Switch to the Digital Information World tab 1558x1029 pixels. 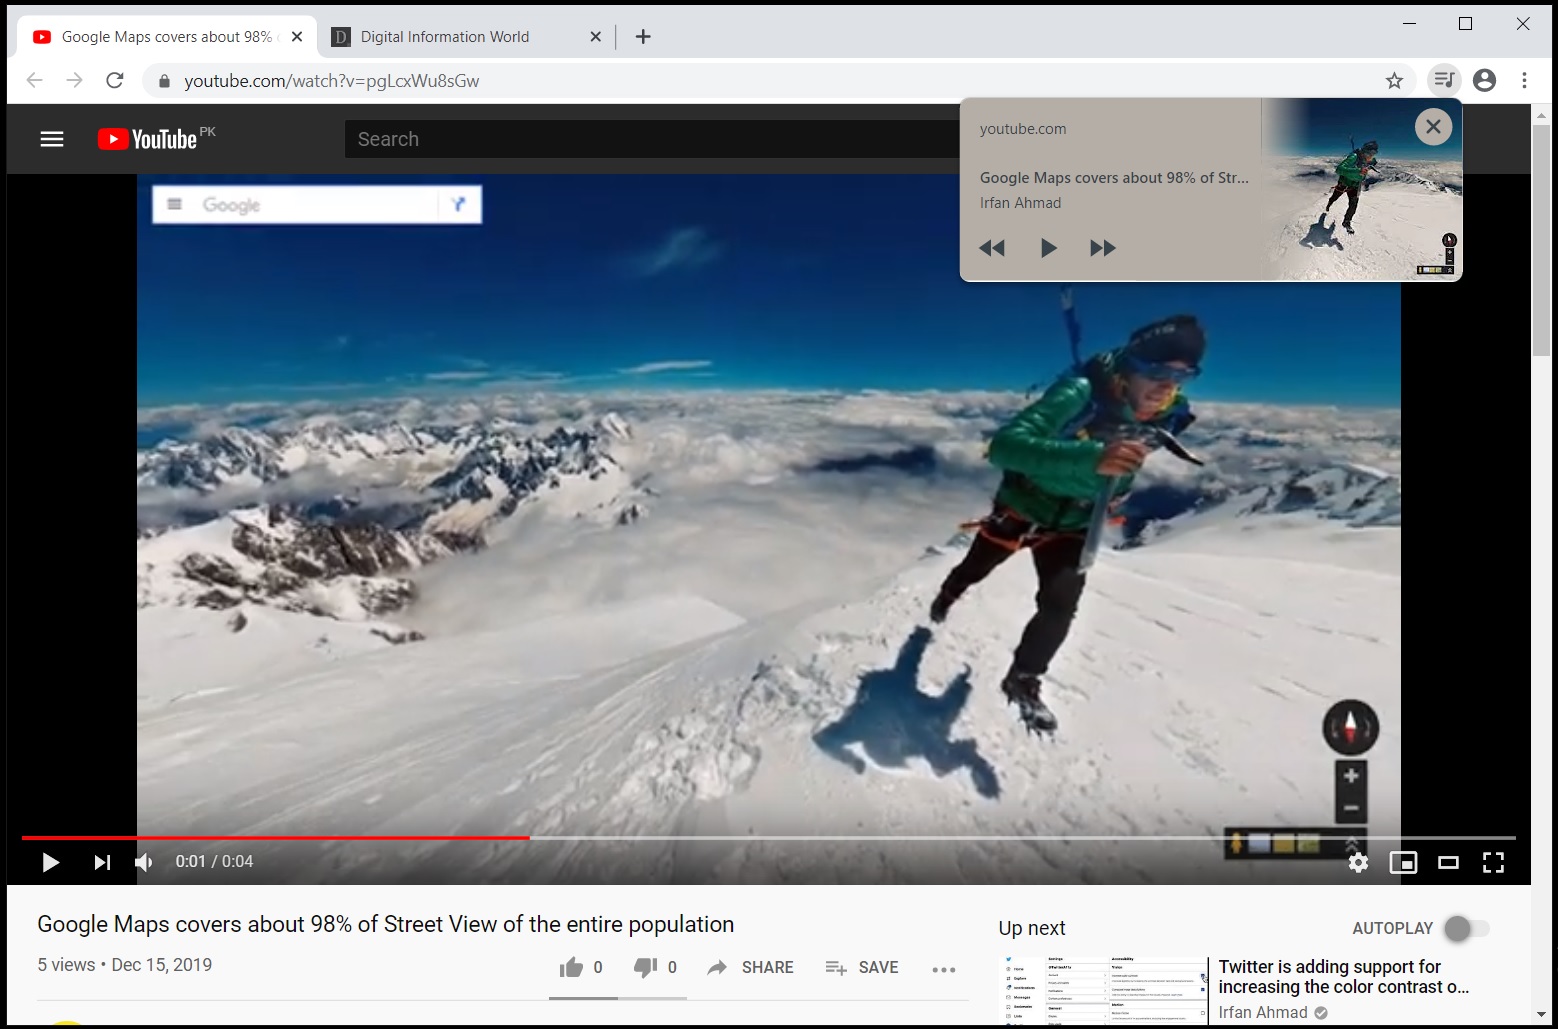coord(444,36)
